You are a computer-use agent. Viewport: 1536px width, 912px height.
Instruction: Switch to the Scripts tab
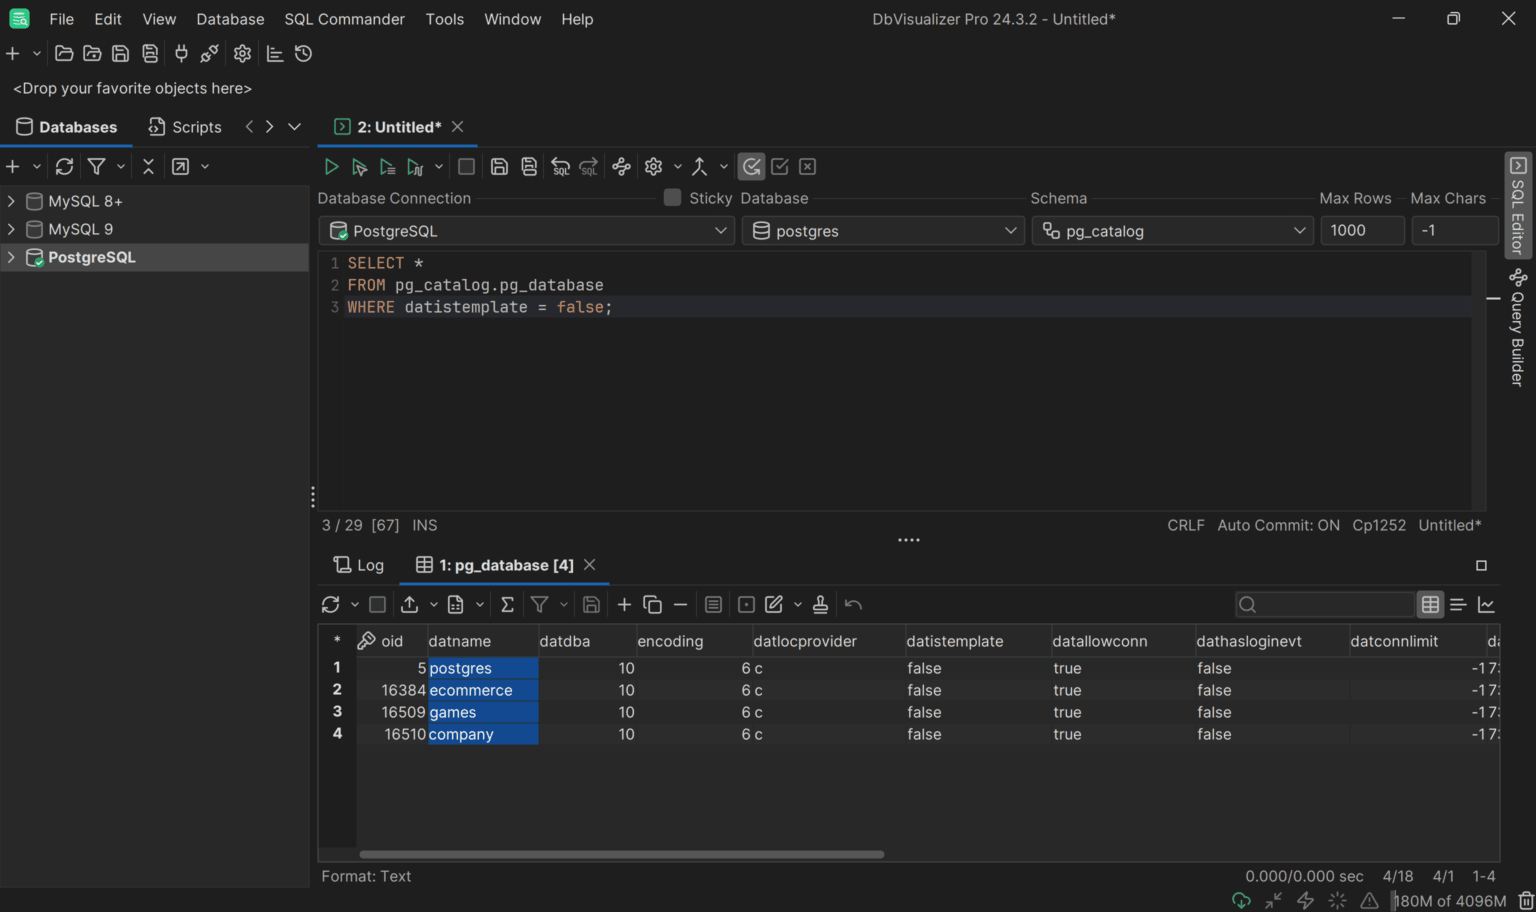(x=185, y=127)
